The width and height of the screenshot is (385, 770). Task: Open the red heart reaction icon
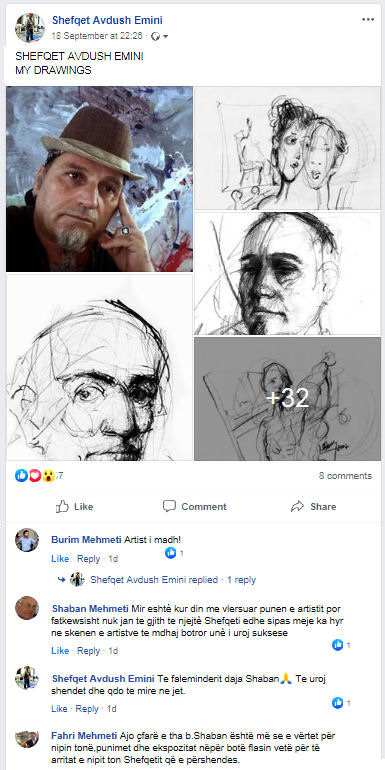(35, 475)
